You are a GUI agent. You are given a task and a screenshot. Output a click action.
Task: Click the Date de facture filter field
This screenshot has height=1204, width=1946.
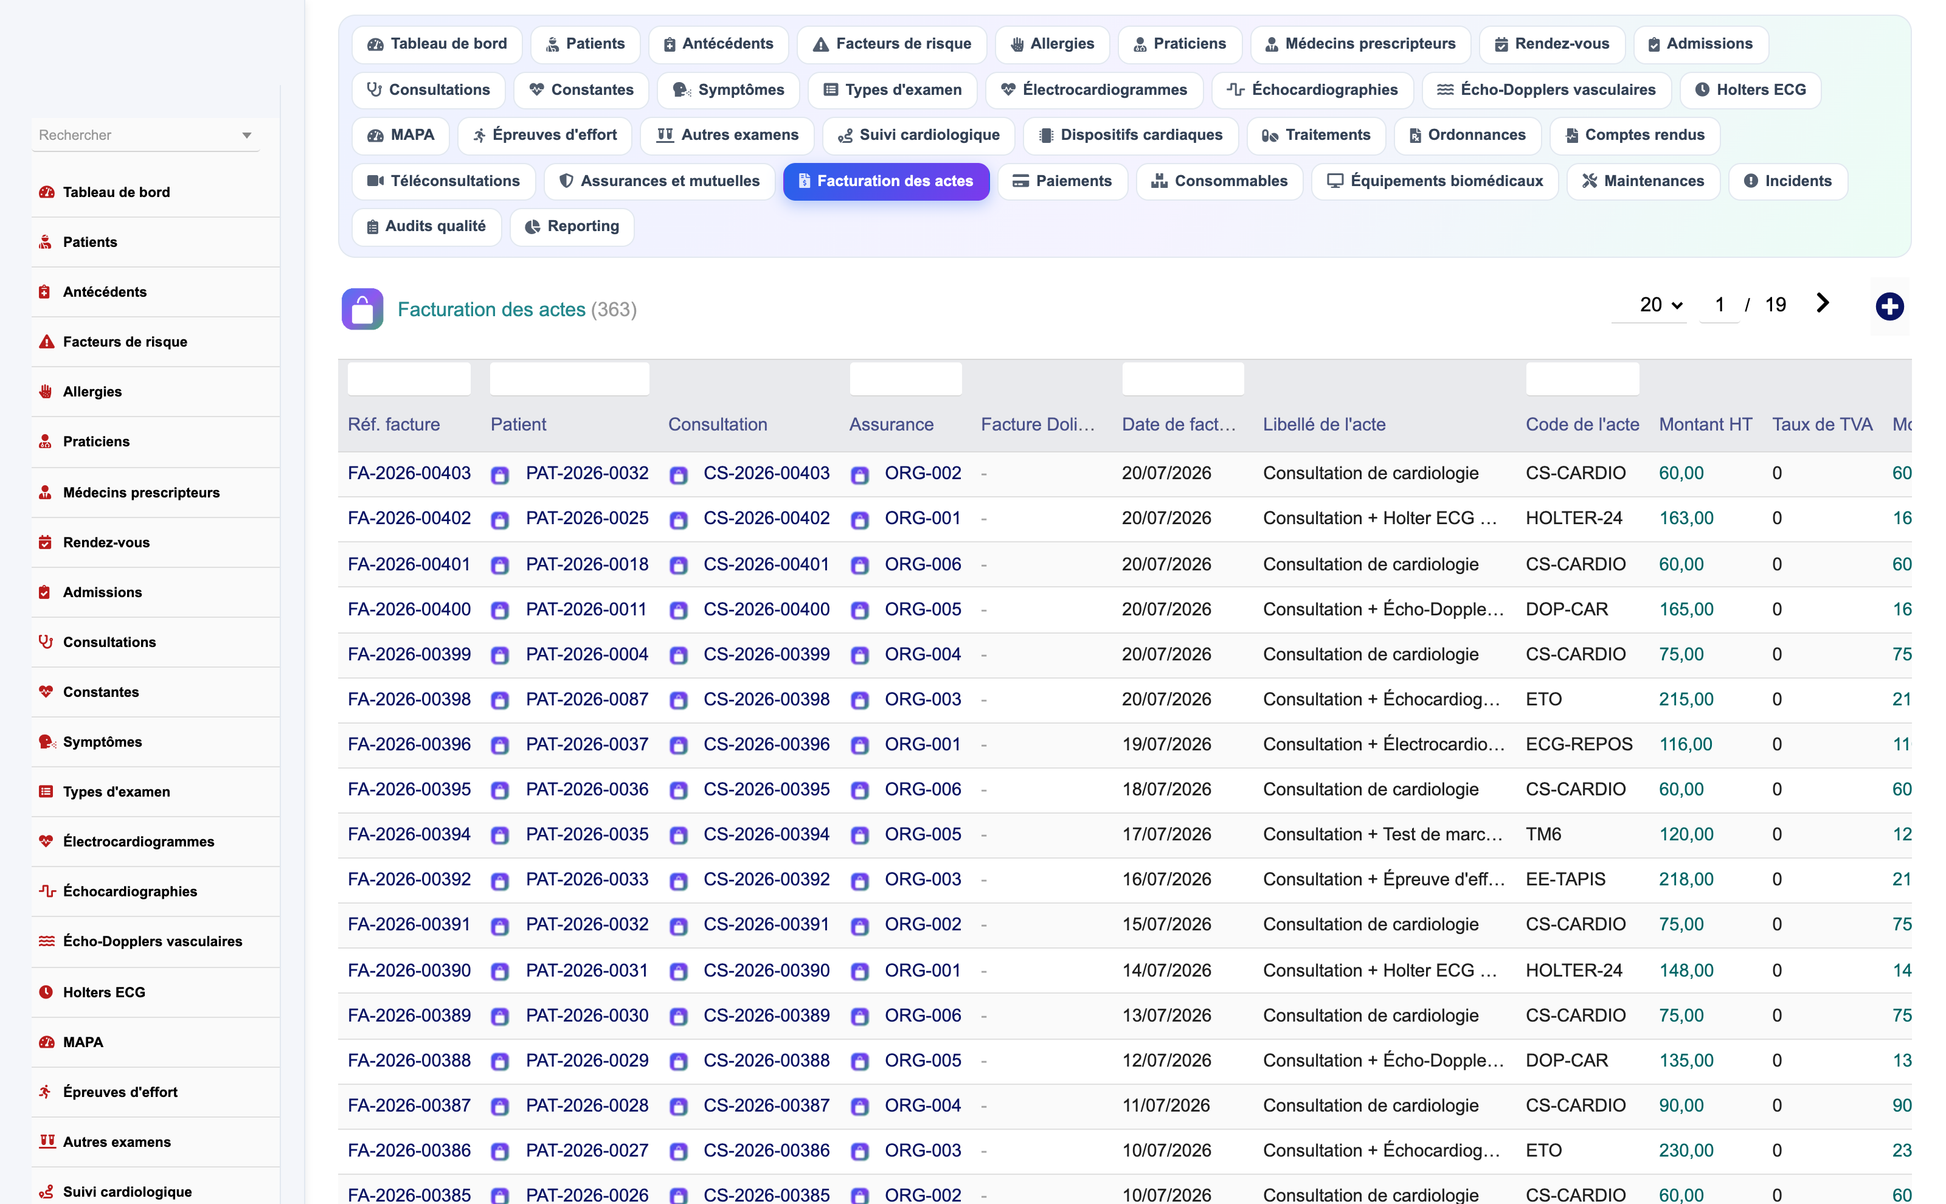point(1182,379)
